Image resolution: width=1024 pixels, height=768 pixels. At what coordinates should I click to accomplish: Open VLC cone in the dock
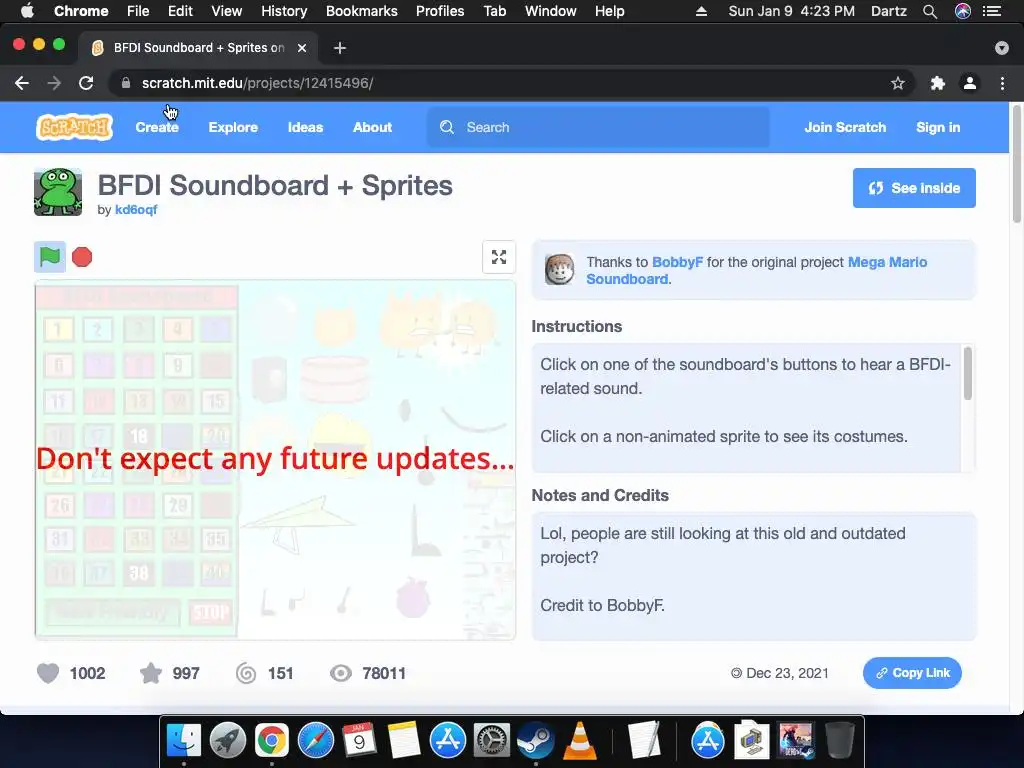pyautogui.click(x=579, y=741)
